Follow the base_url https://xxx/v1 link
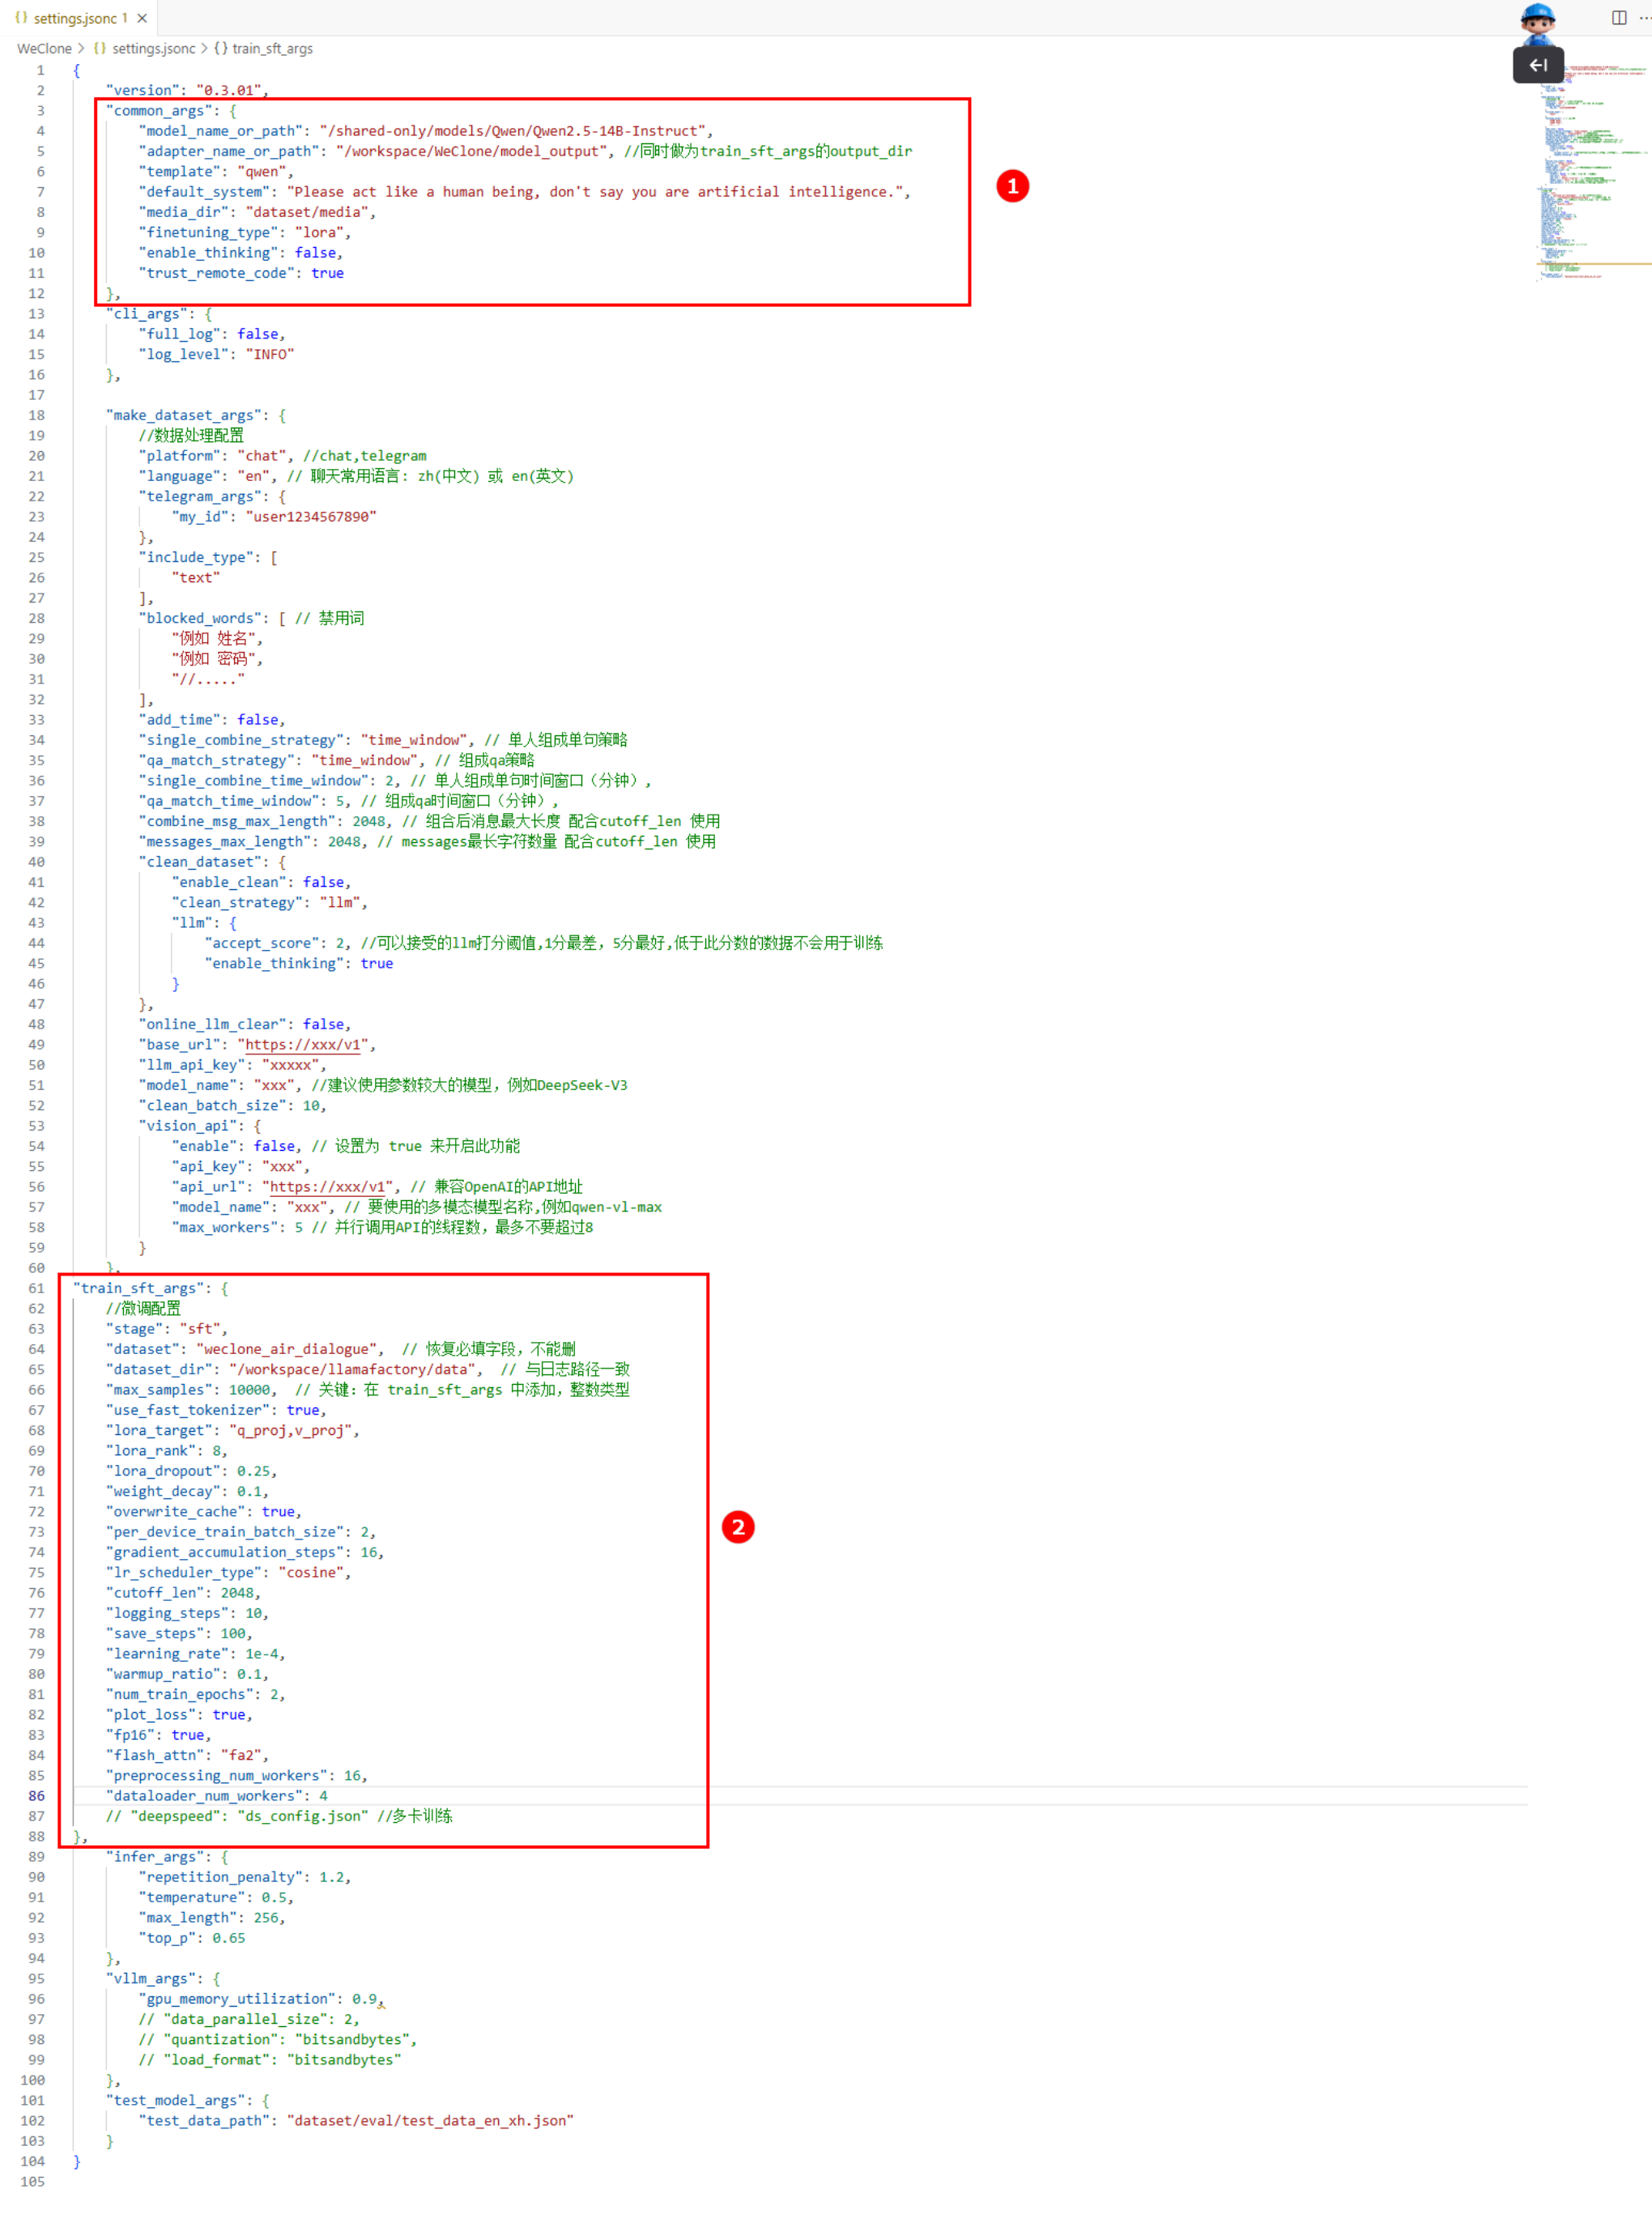This screenshot has width=1652, height=2223. tap(303, 1044)
